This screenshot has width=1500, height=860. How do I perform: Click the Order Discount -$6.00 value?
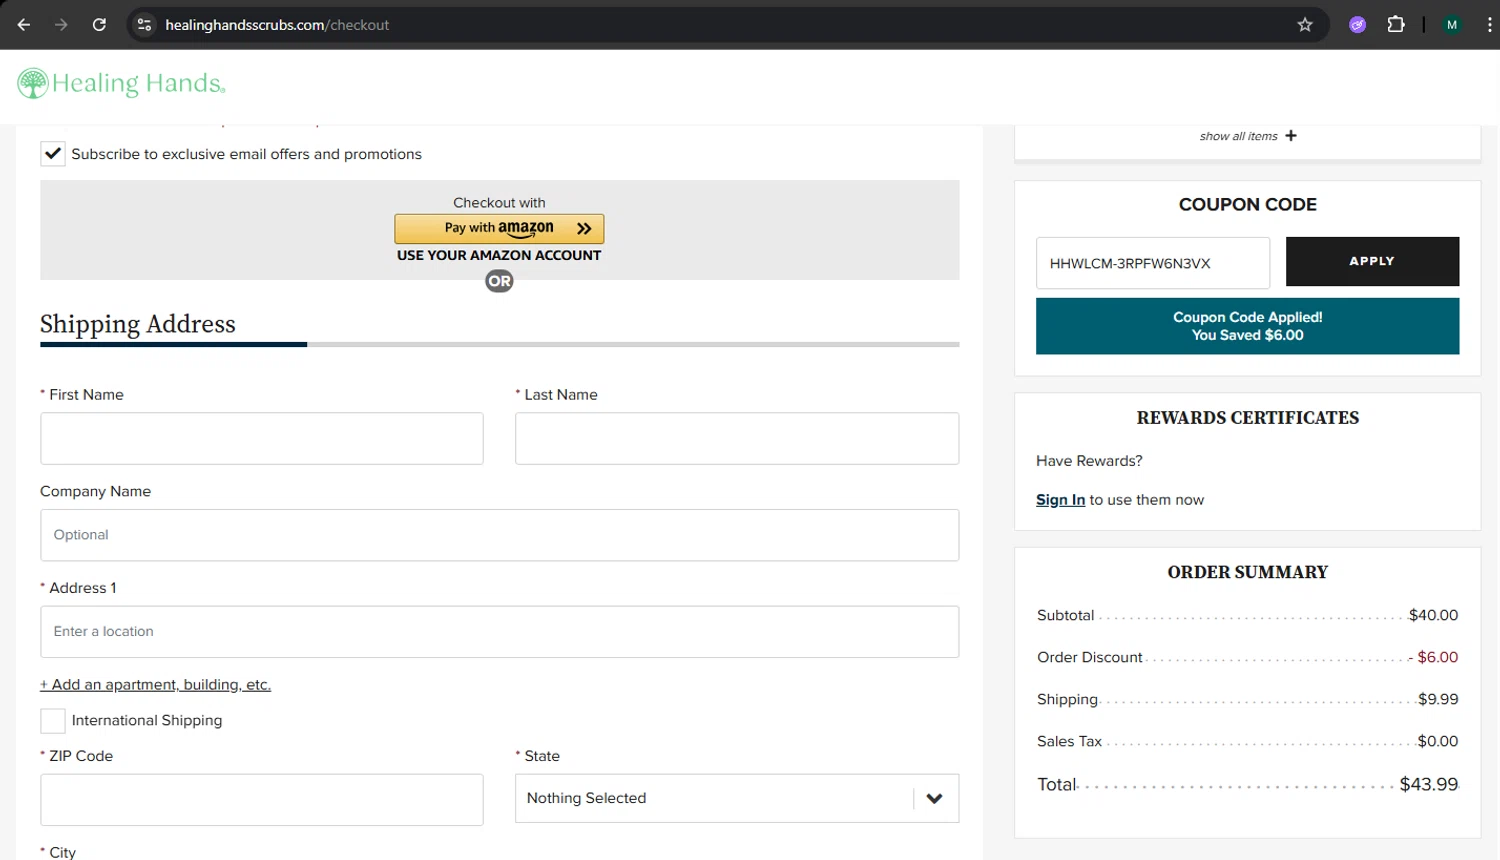coord(1433,657)
